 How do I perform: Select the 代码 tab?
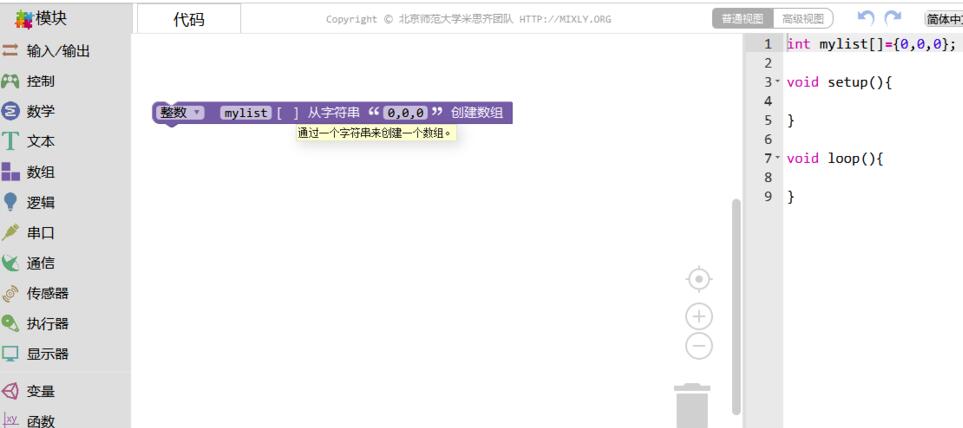tap(189, 18)
